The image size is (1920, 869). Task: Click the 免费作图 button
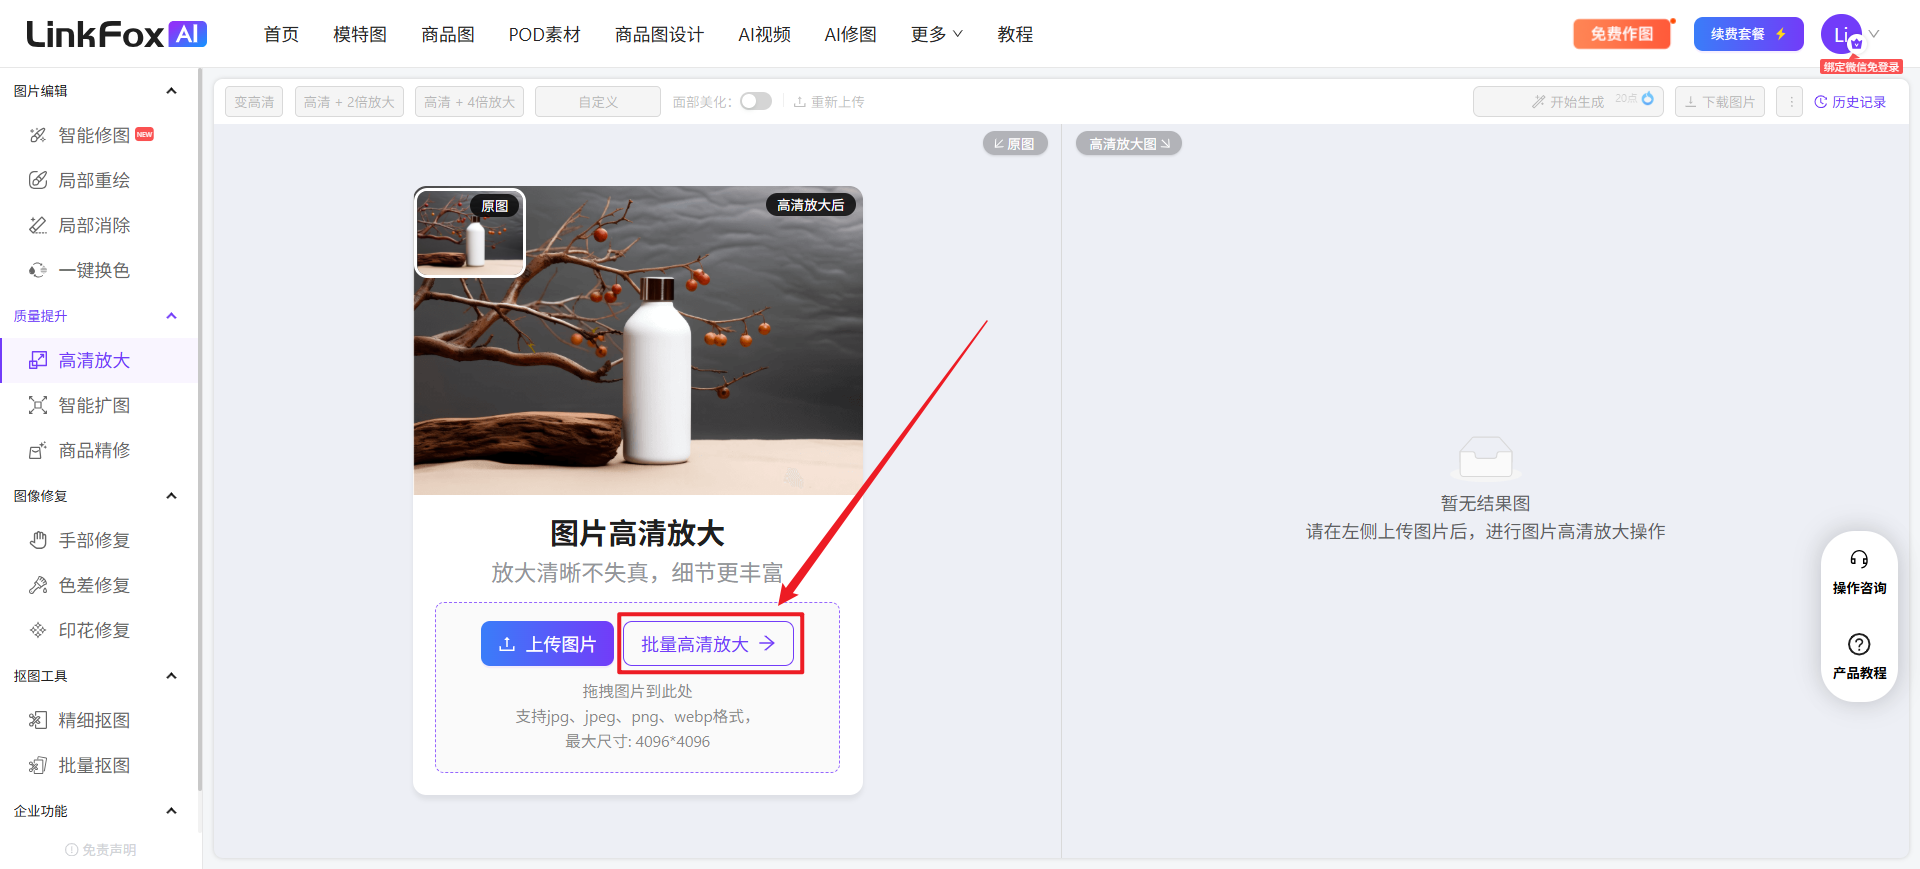(x=1622, y=34)
